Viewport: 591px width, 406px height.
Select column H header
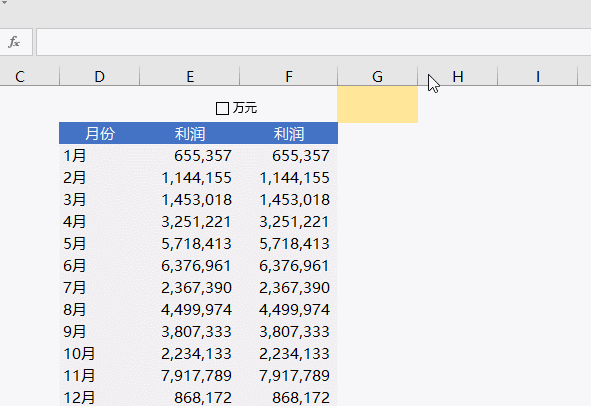(x=458, y=77)
